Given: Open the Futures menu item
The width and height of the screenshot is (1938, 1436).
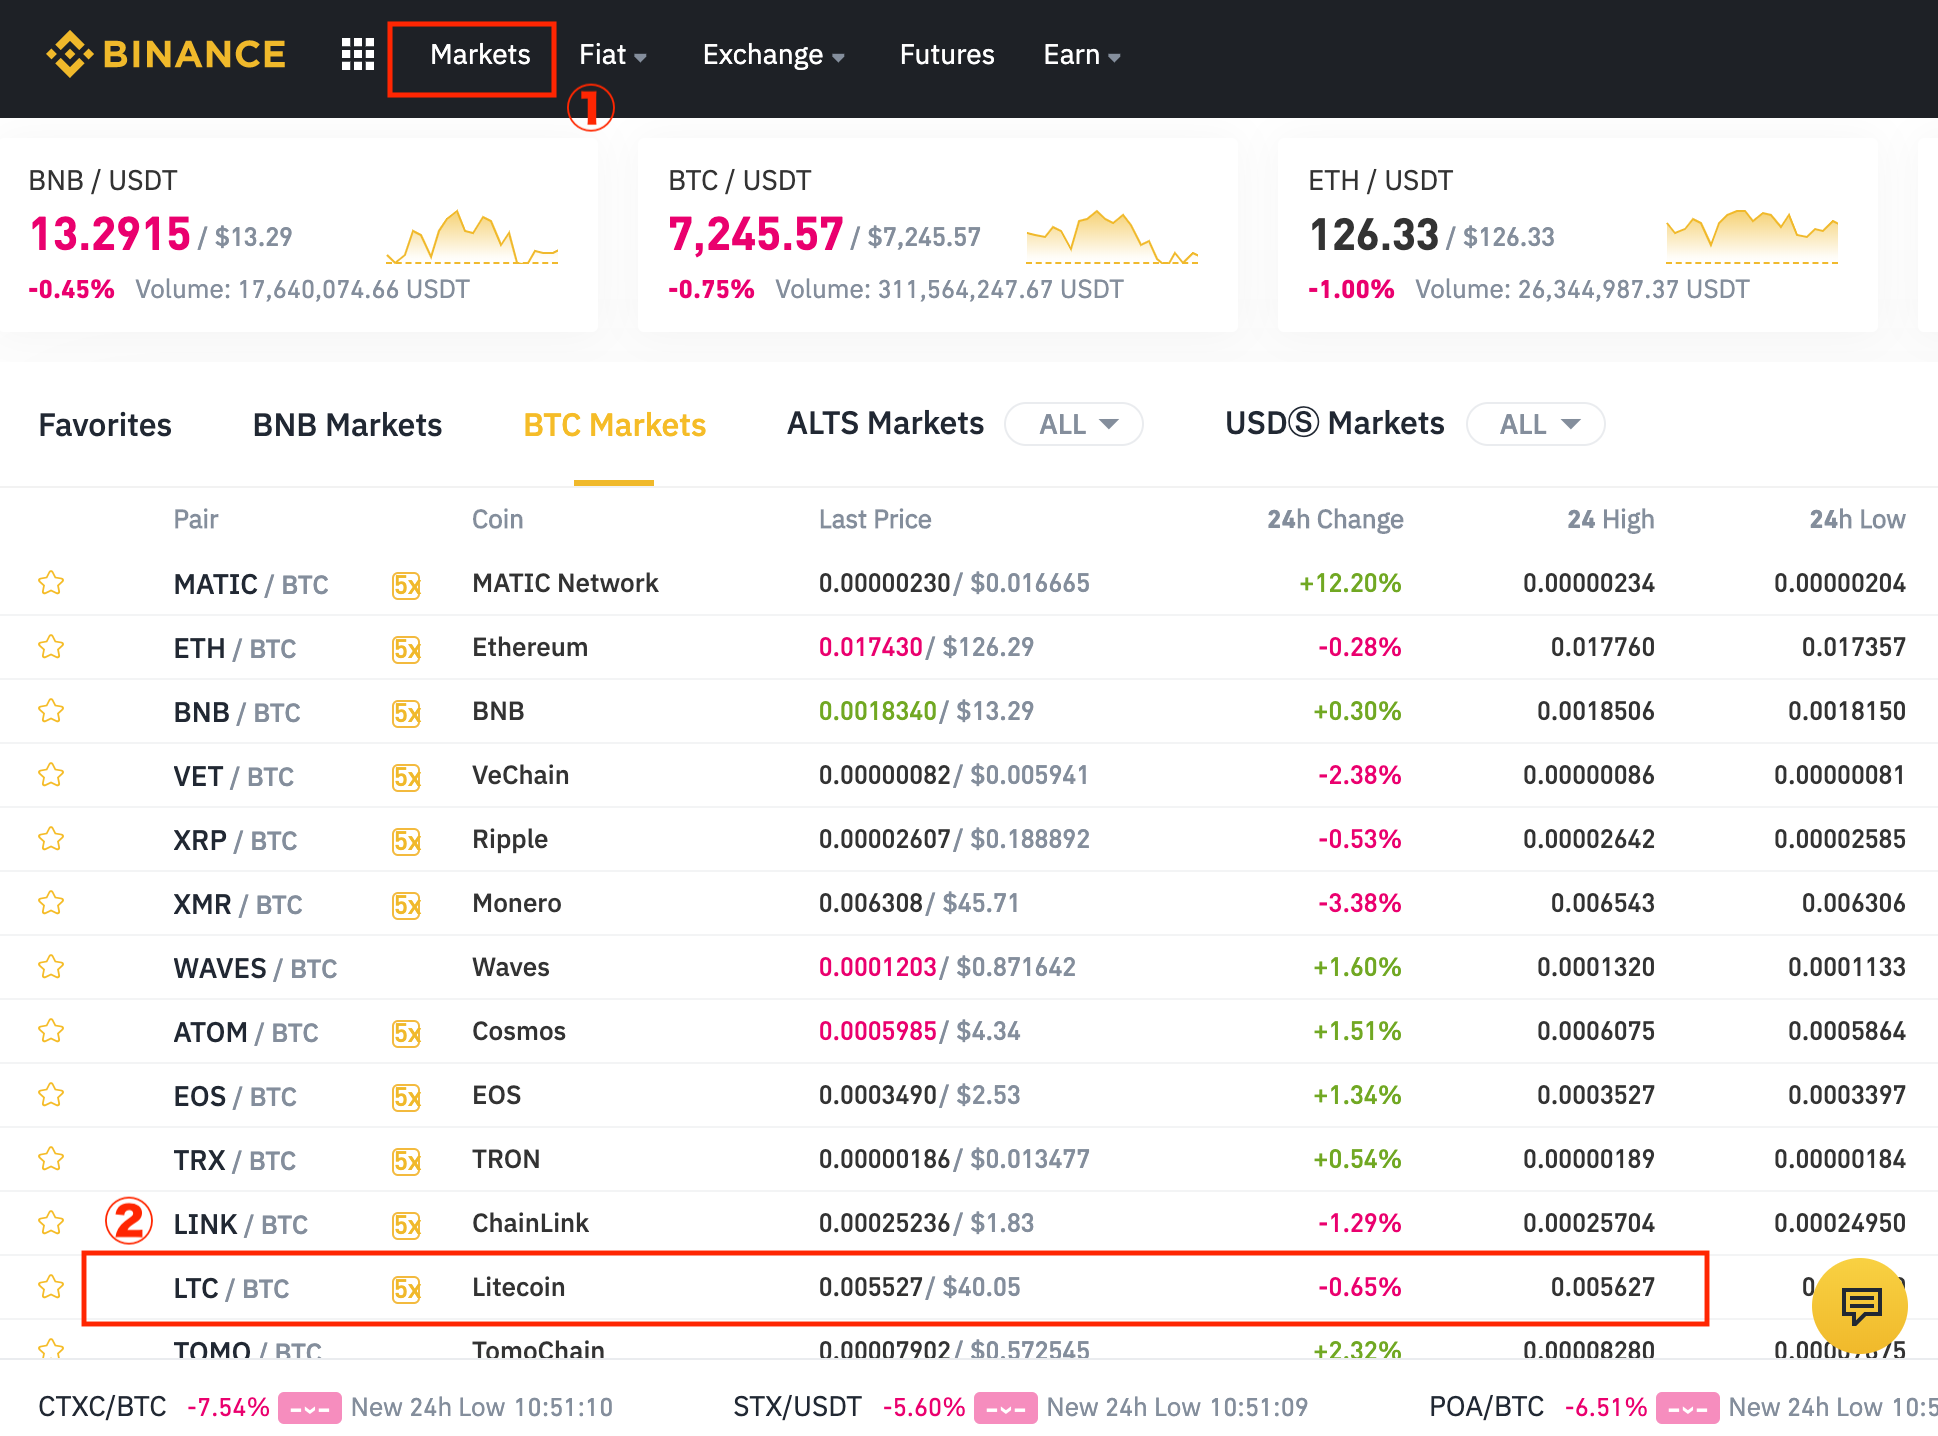Looking at the screenshot, I should [x=947, y=55].
